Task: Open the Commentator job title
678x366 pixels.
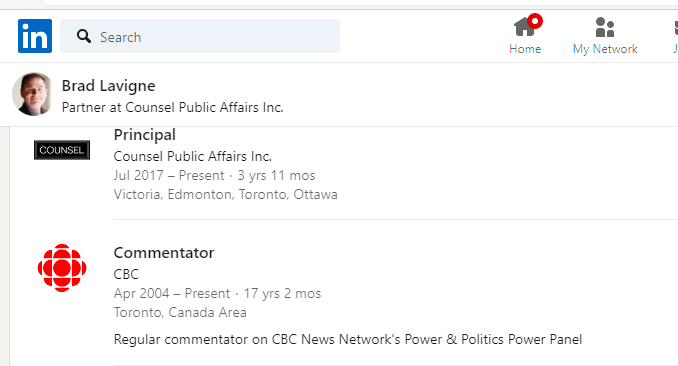Action: pos(164,253)
